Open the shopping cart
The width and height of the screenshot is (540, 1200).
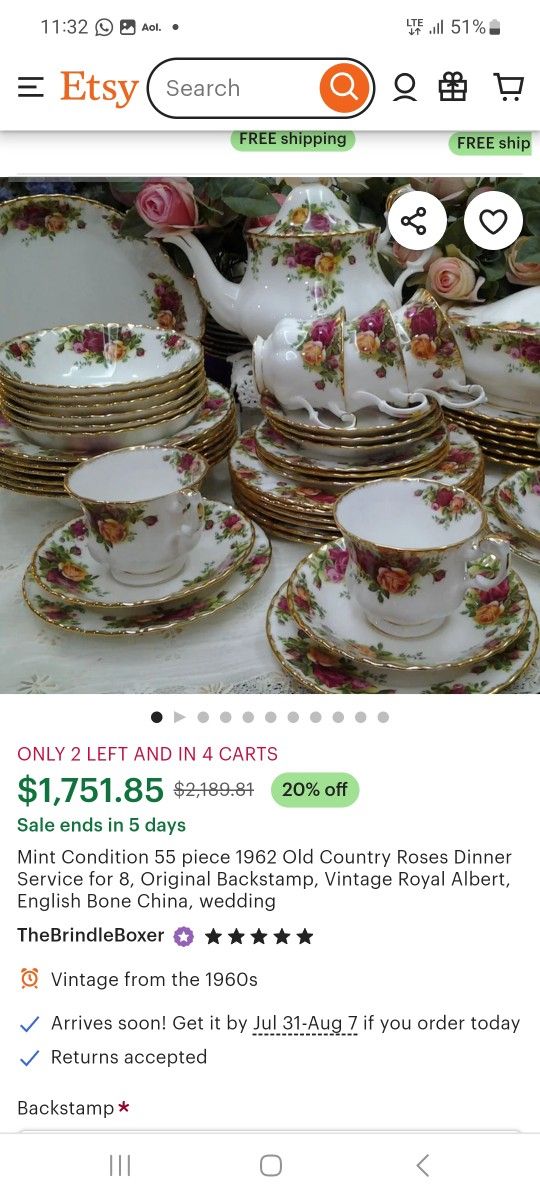coord(509,88)
